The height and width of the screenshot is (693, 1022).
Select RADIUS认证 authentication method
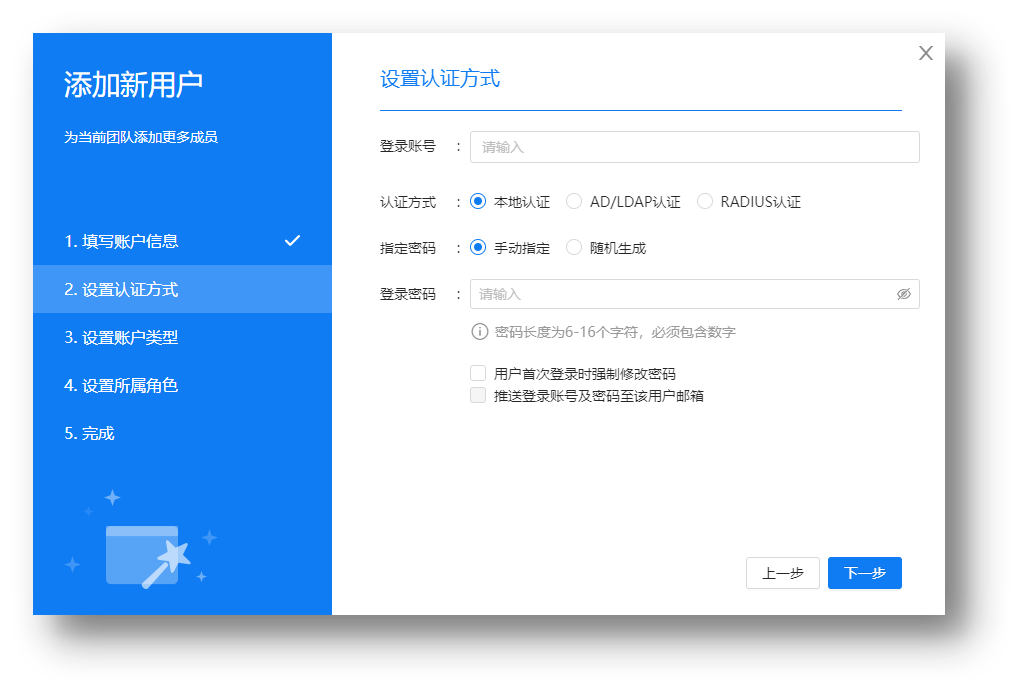(705, 202)
